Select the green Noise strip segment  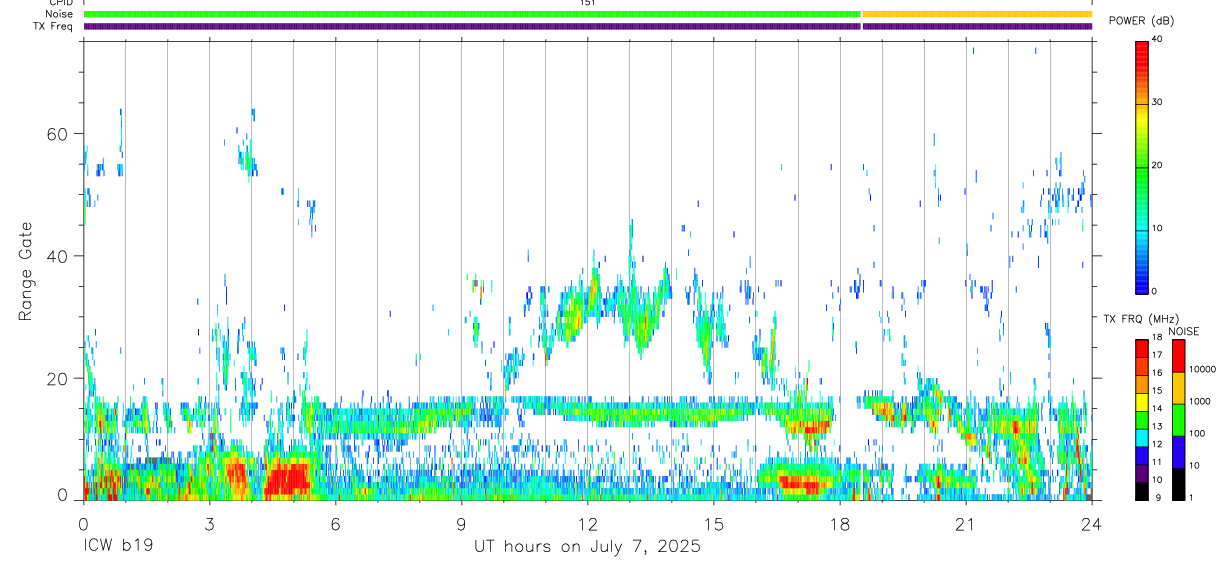click(x=472, y=14)
